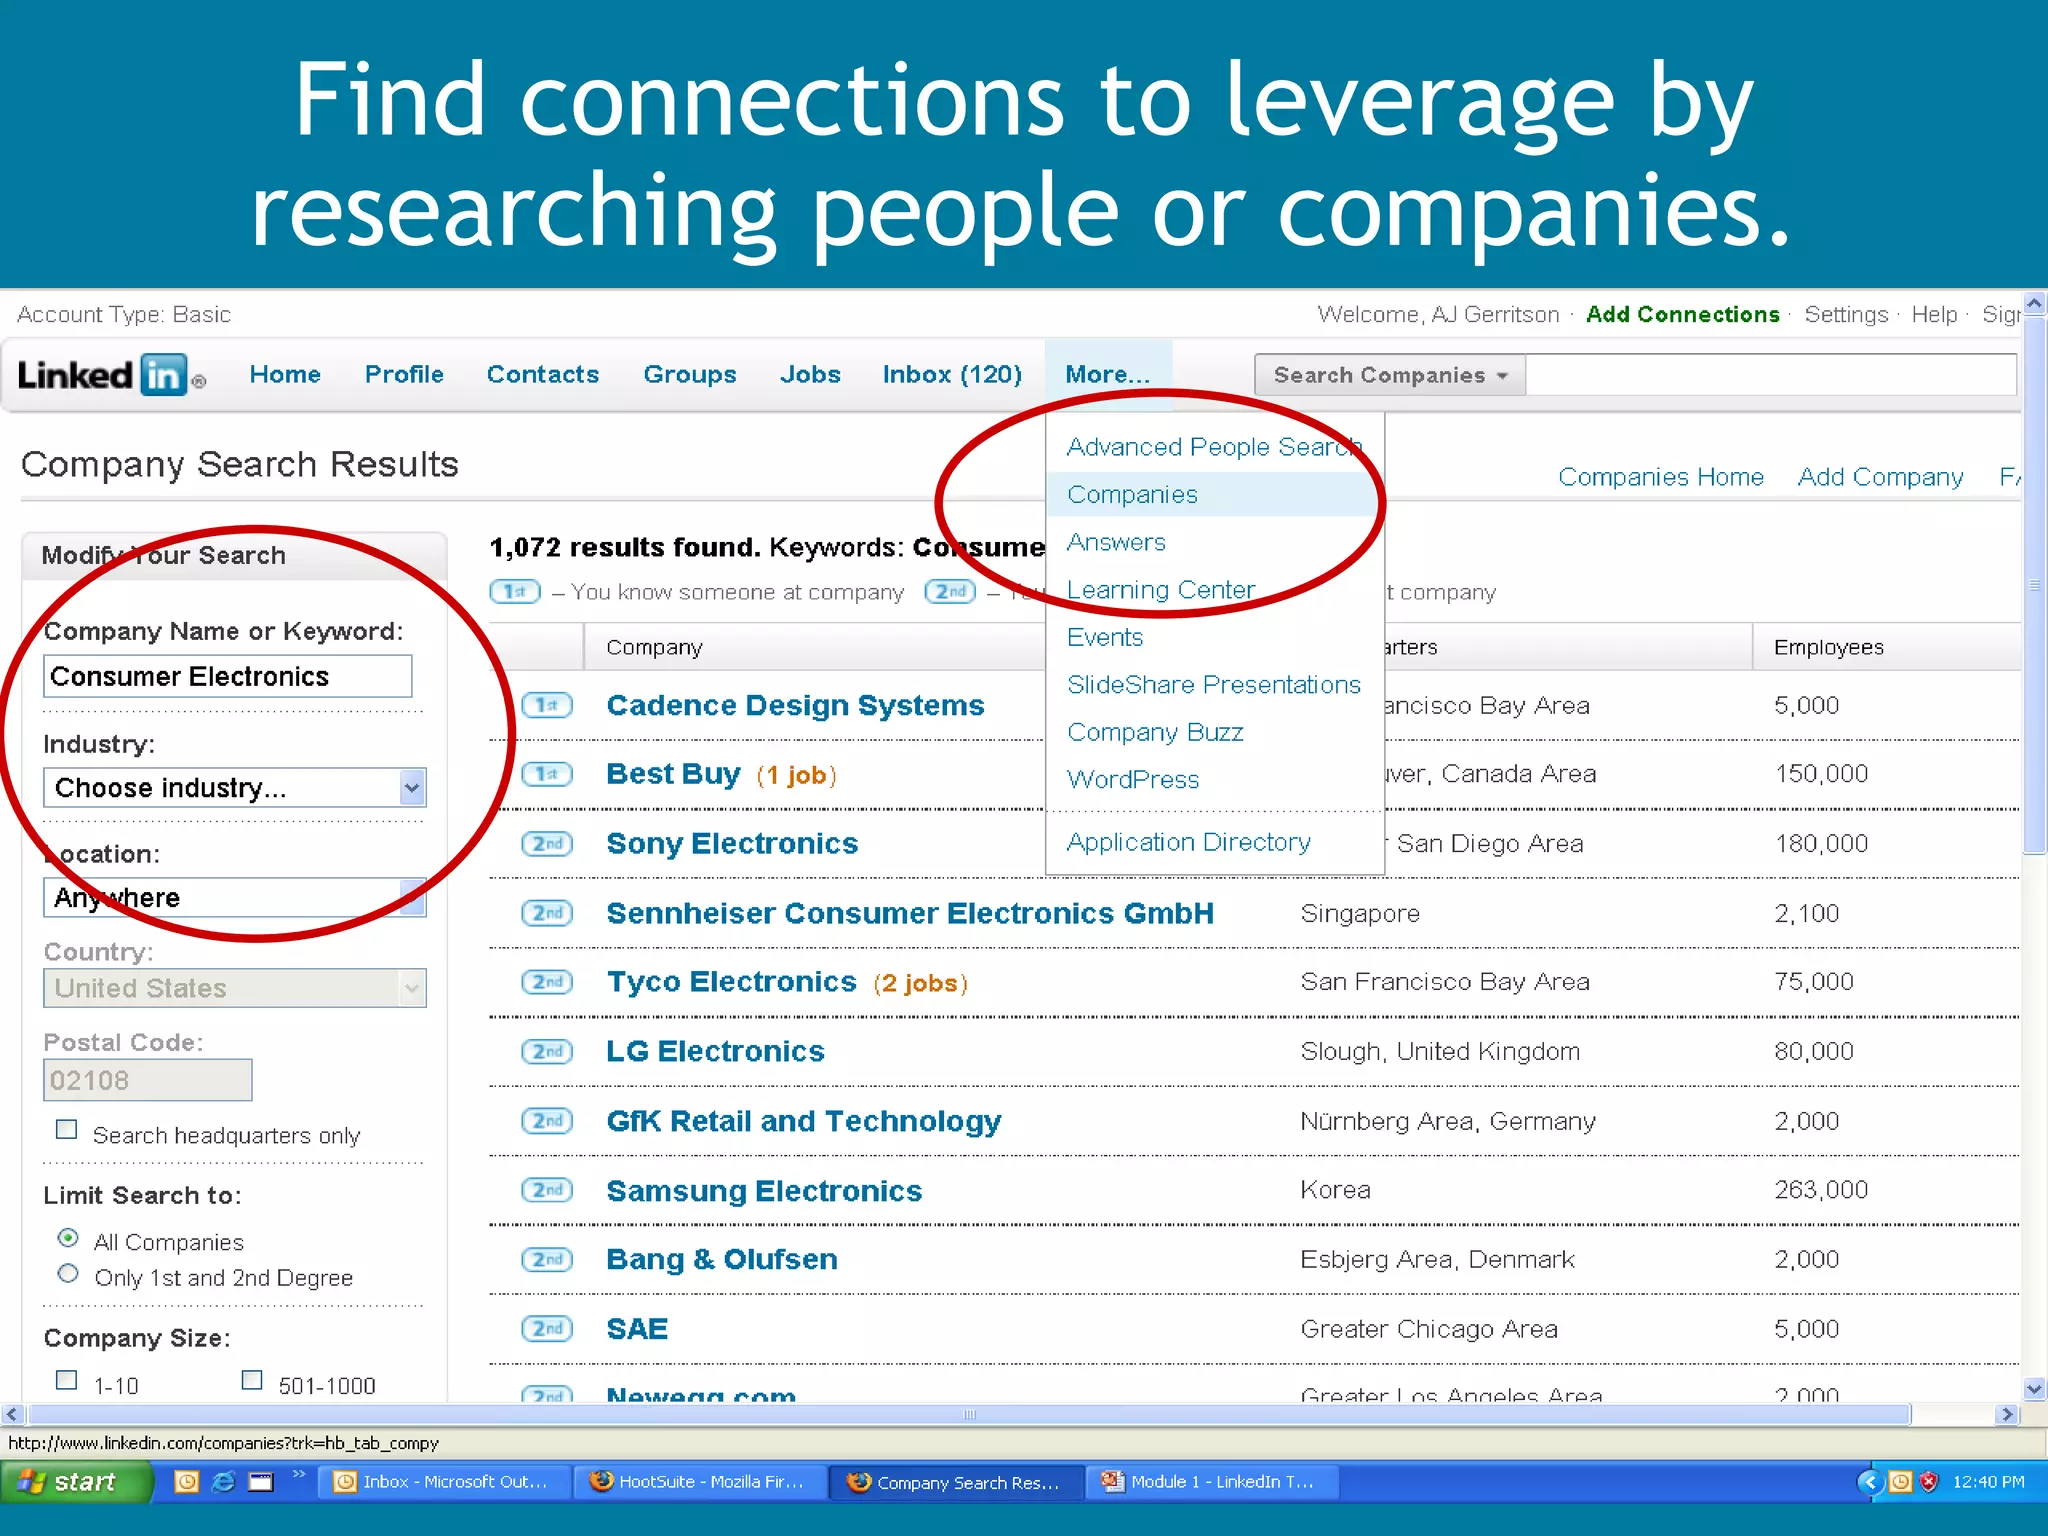Check company size 1-10 box

(x=67, y=1380)
